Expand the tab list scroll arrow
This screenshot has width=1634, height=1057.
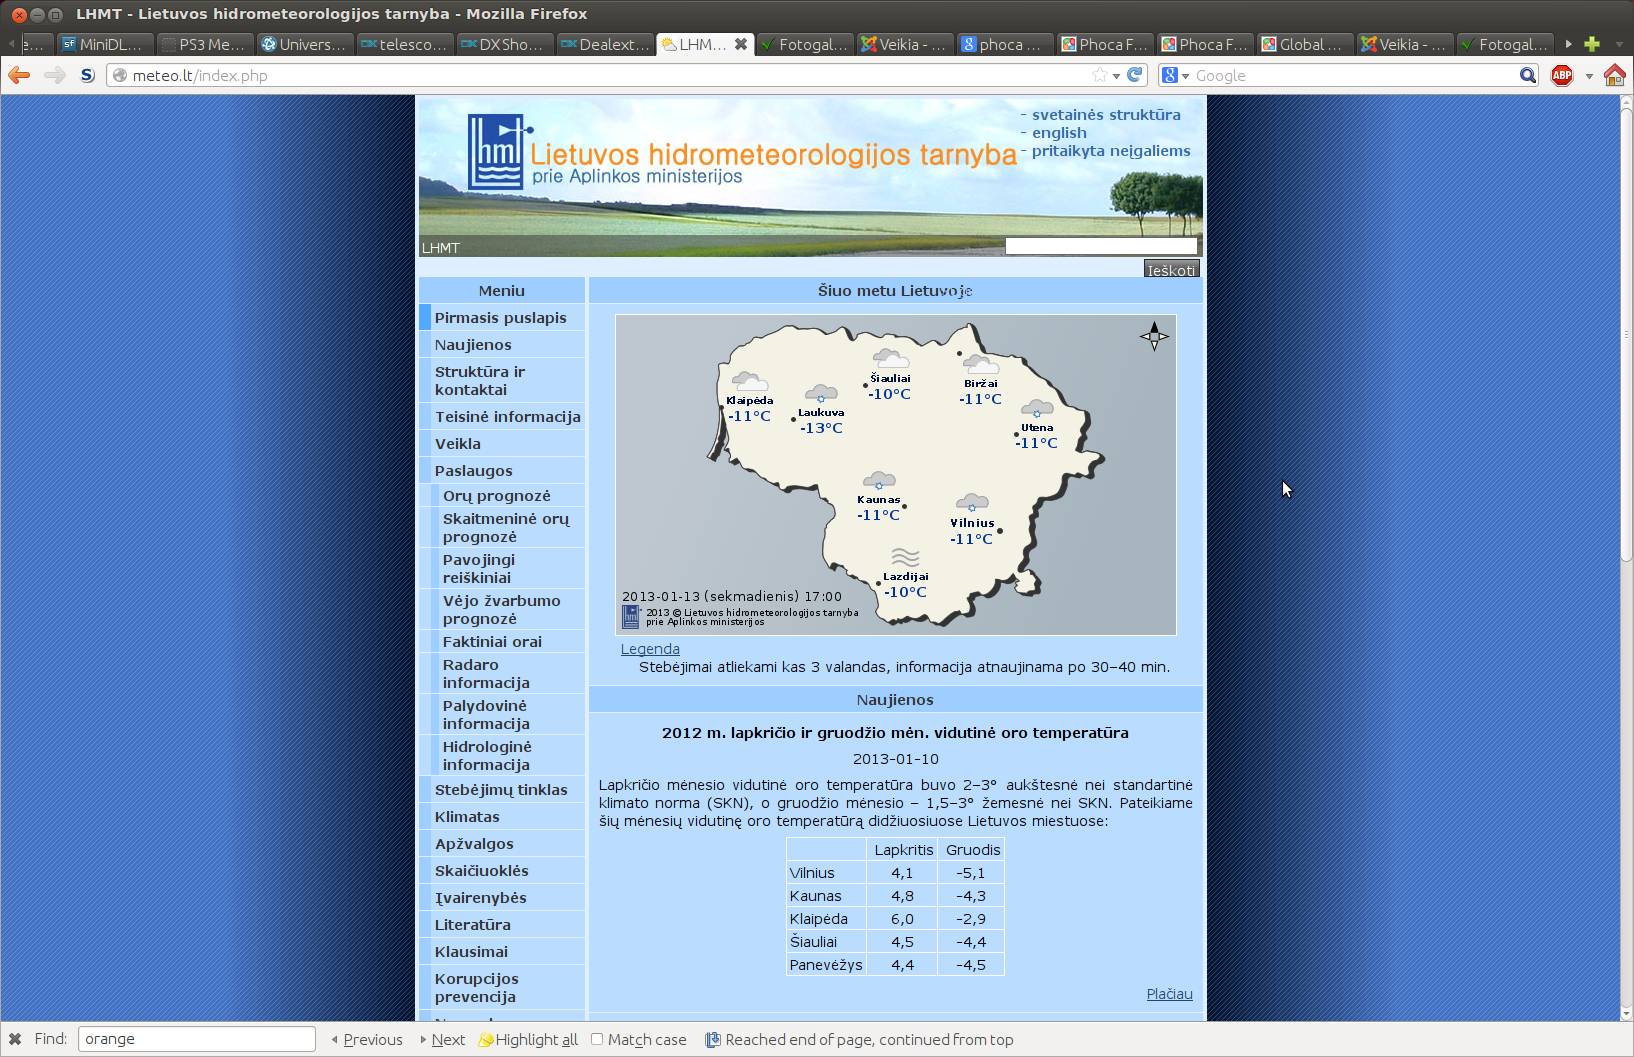pos(1568,44)
